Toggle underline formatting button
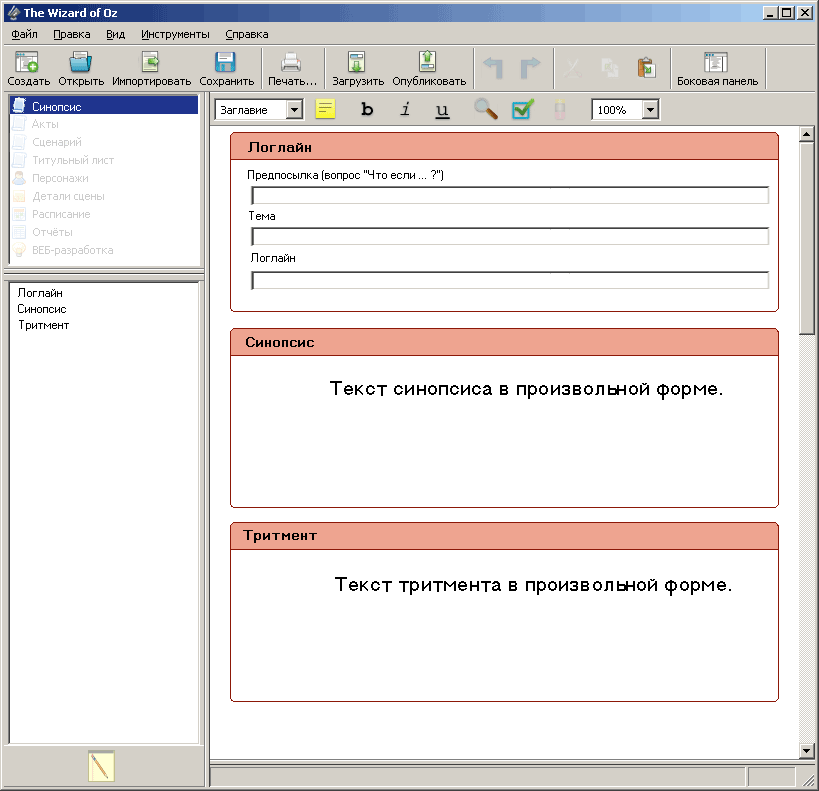 [442, 109]
